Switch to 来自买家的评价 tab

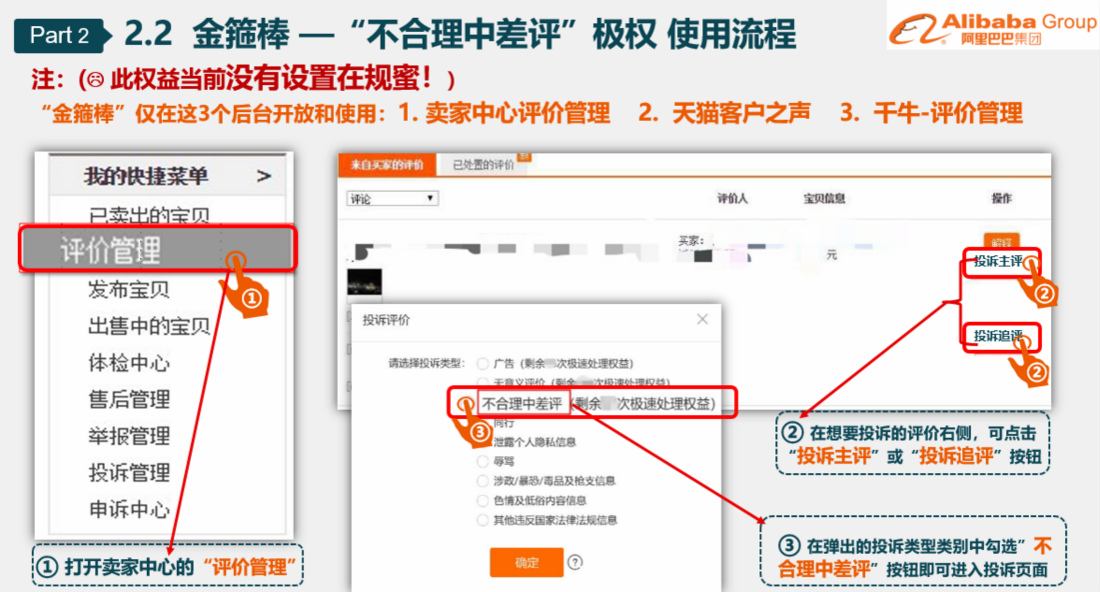point(387,165)
